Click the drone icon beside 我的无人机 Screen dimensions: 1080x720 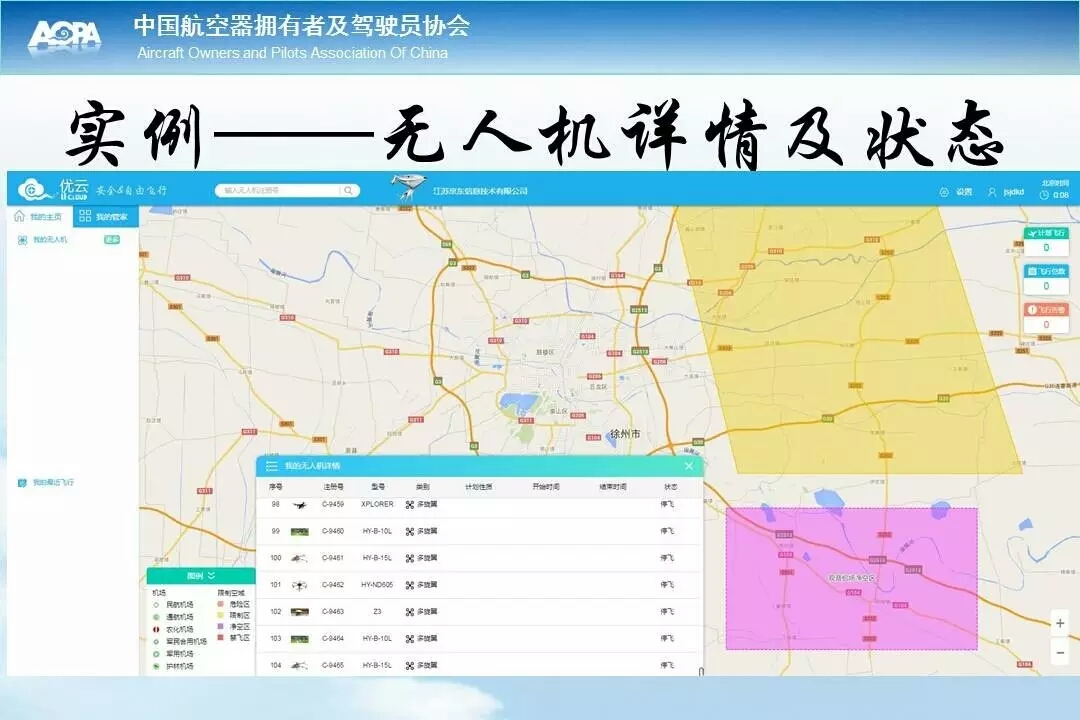coord(23,240)
